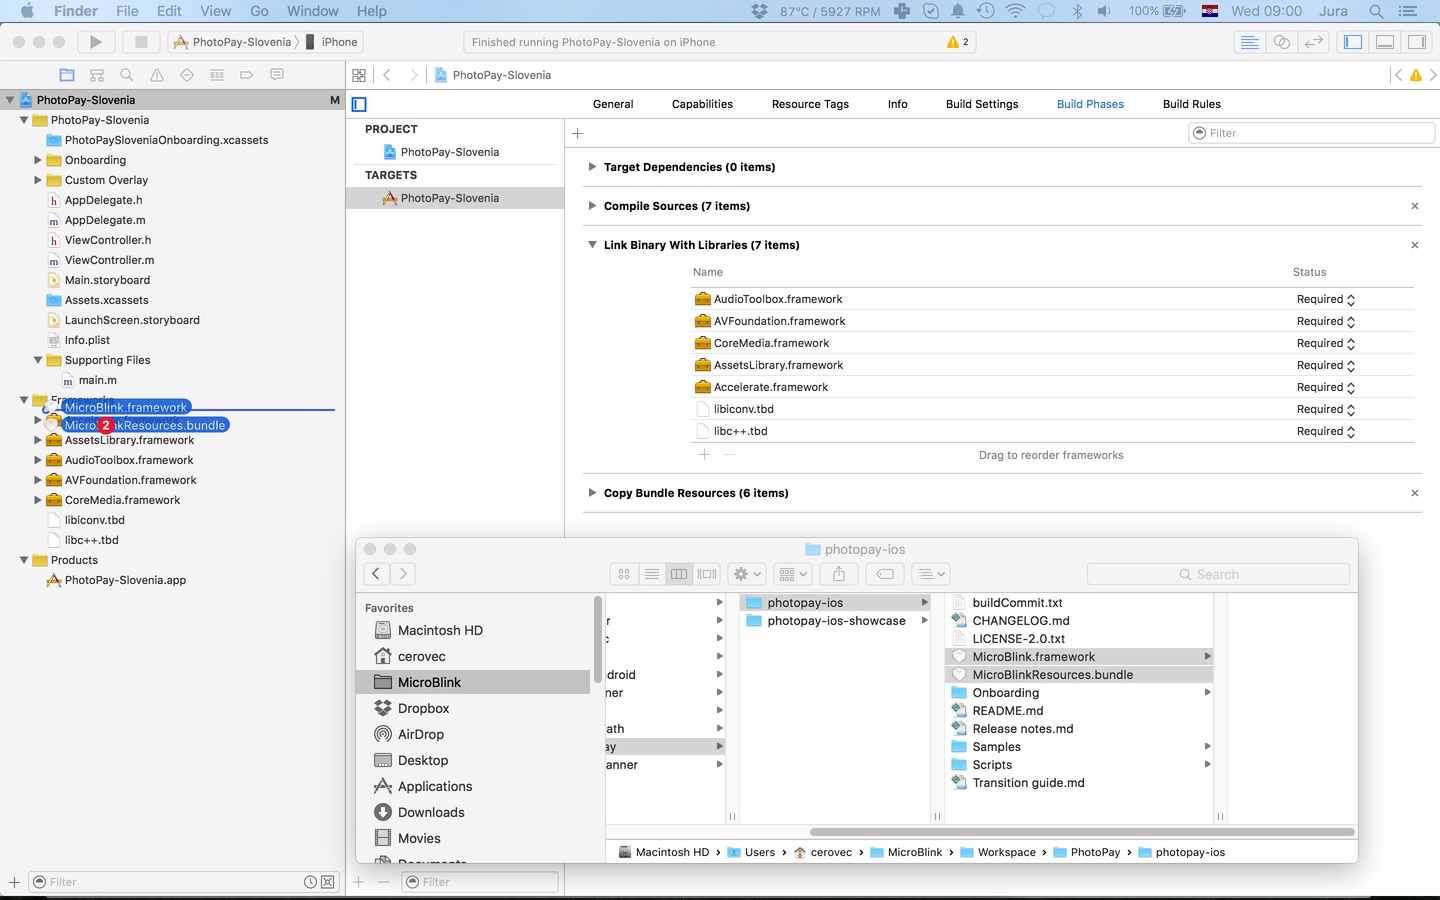
Task: Go back in Finder window
Action: pyautogui.click(x=376, y=574)
